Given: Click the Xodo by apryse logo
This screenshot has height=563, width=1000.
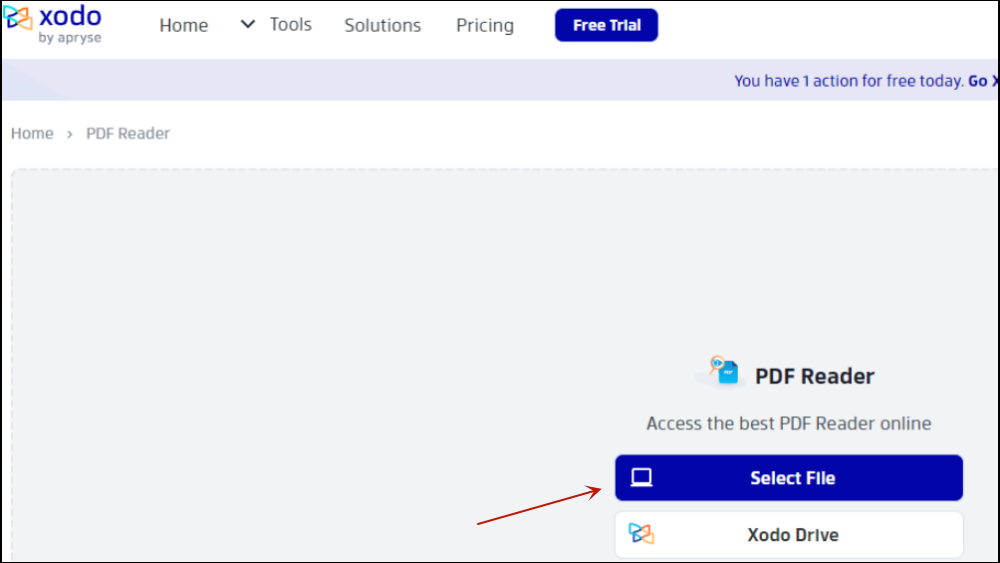Looking at the screenshot, I should tap(52, 24).
